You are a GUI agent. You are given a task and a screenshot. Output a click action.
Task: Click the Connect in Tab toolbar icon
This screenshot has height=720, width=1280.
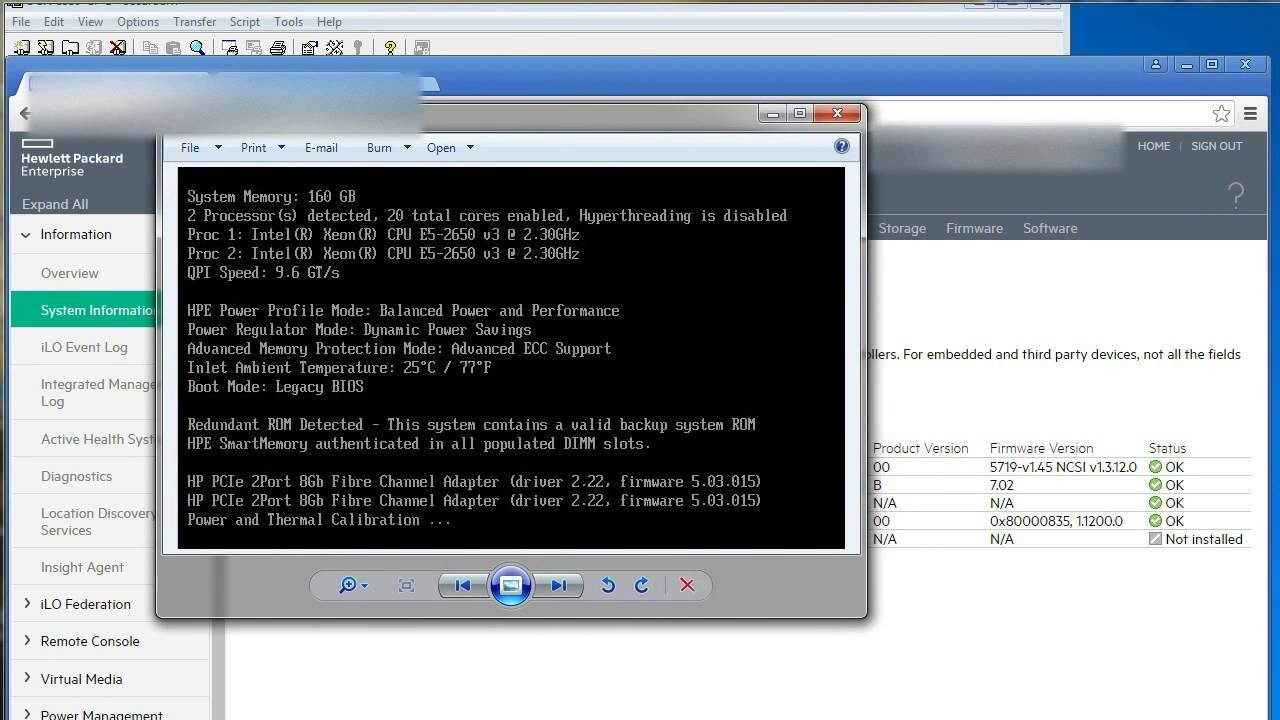pos(70,47)
